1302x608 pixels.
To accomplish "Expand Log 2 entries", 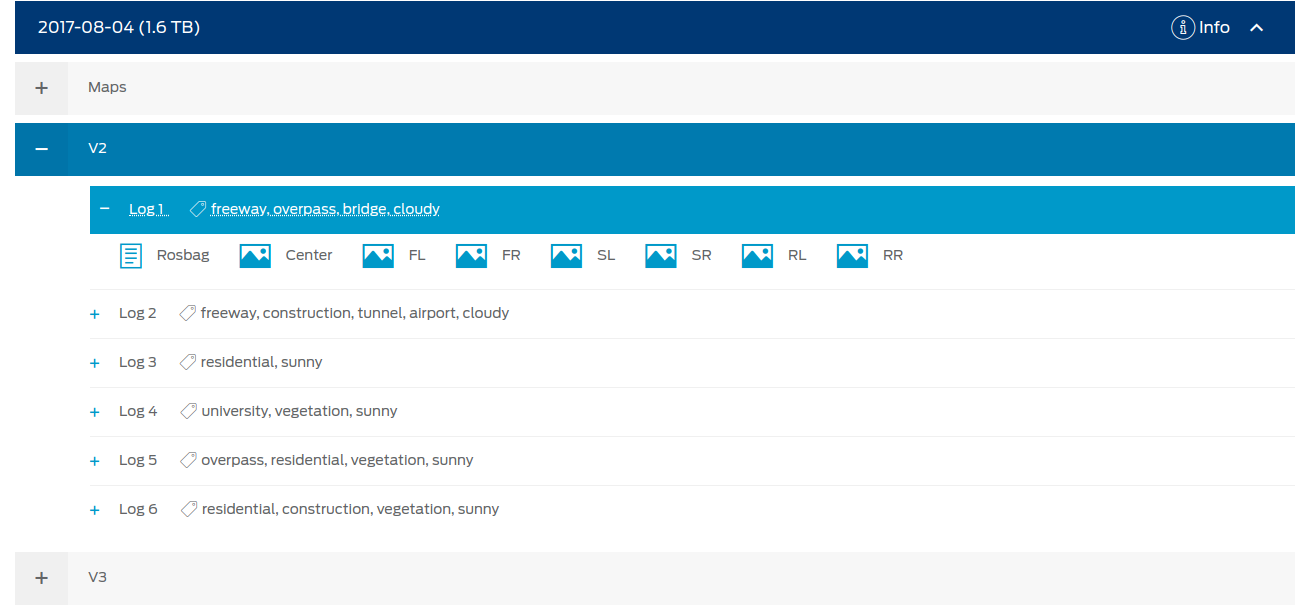I will click(x=94, y=312).
